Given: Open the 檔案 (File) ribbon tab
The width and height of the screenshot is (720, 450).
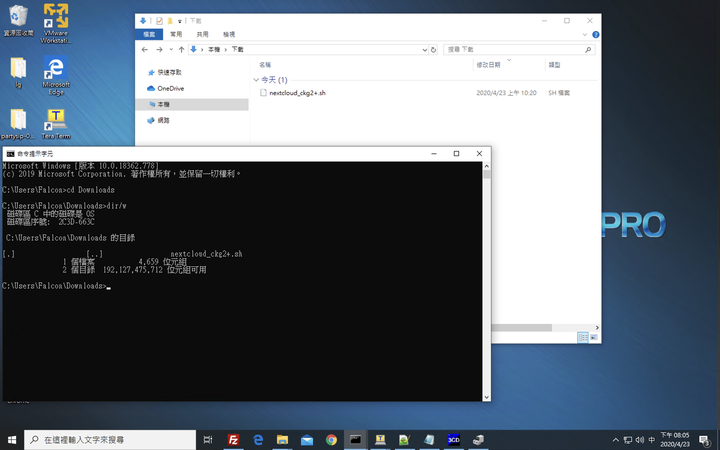Looking at the screenshot, I should point(149,34).
